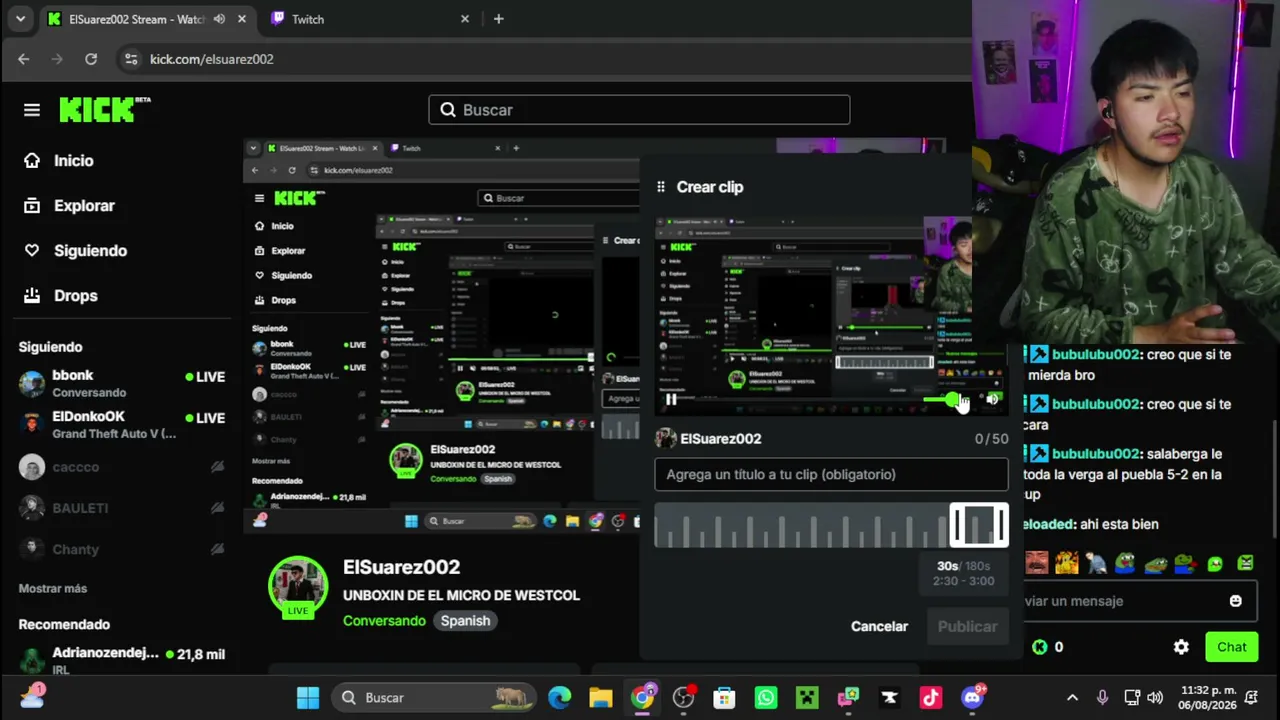Open the Siguiendo page
Screen dimensions: 1280x720
pyautogui.click(x=76, y=251)
